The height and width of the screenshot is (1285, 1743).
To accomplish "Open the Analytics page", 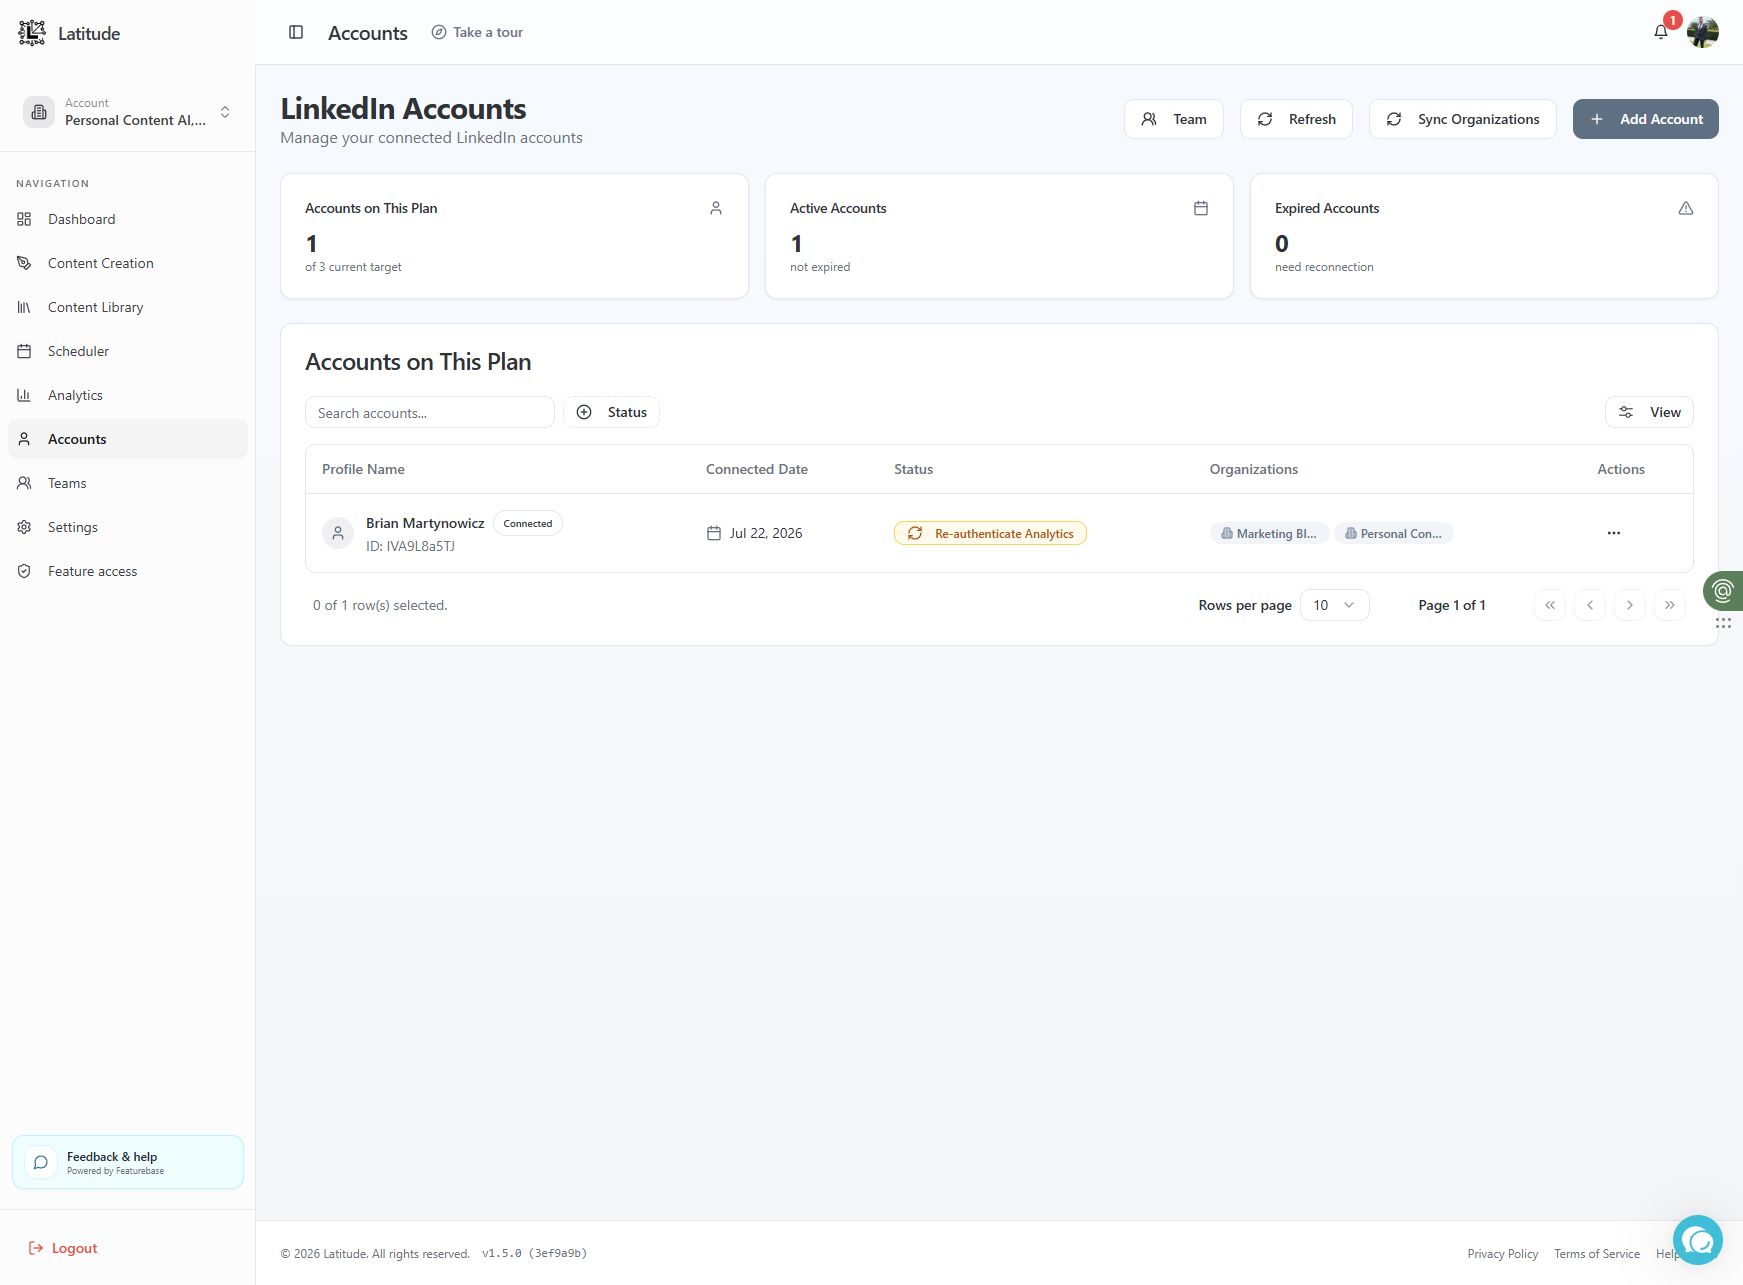I will coord(128,395).
